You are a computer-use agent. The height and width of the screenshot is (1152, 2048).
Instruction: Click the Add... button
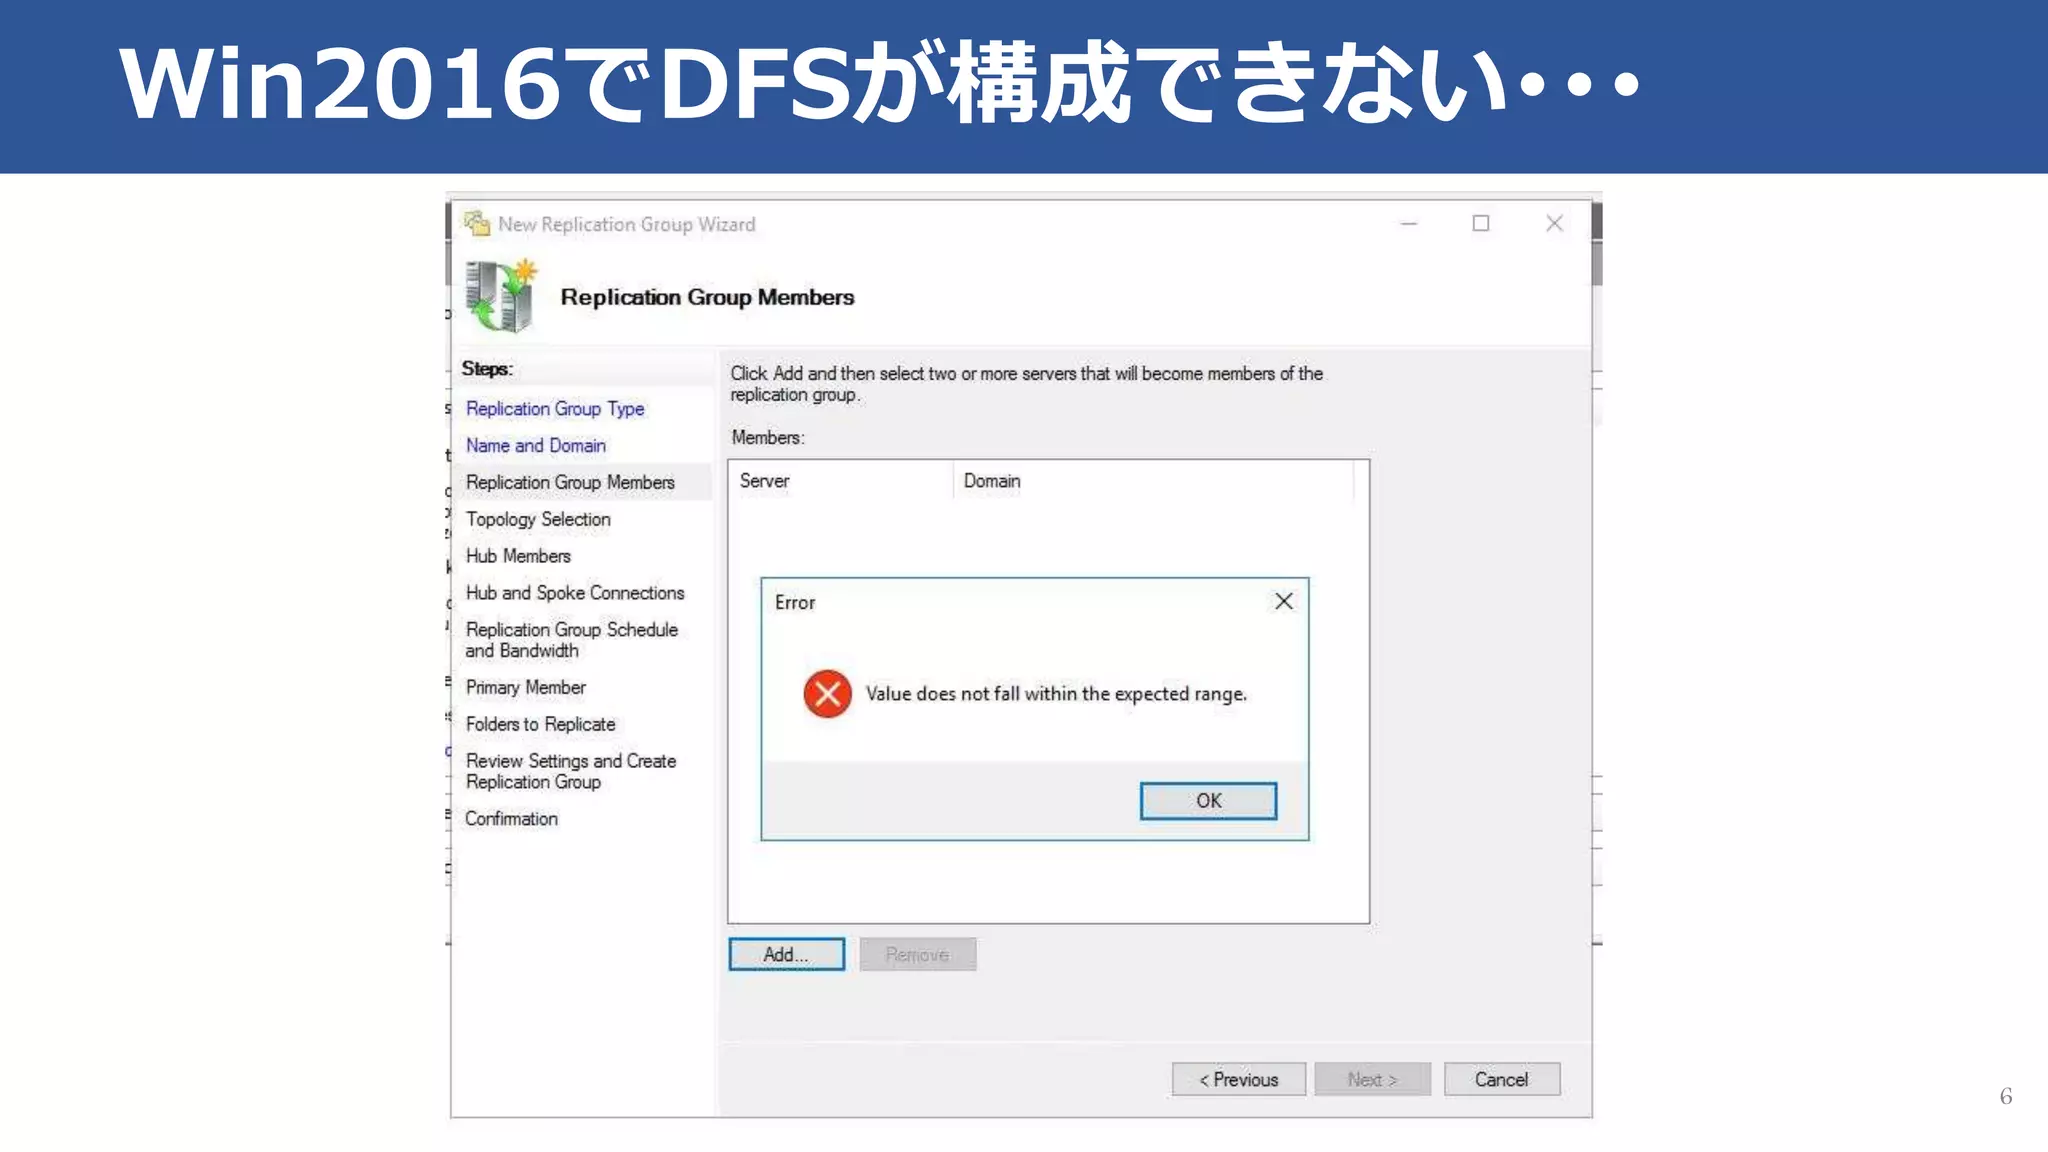[x=786, y=954]
